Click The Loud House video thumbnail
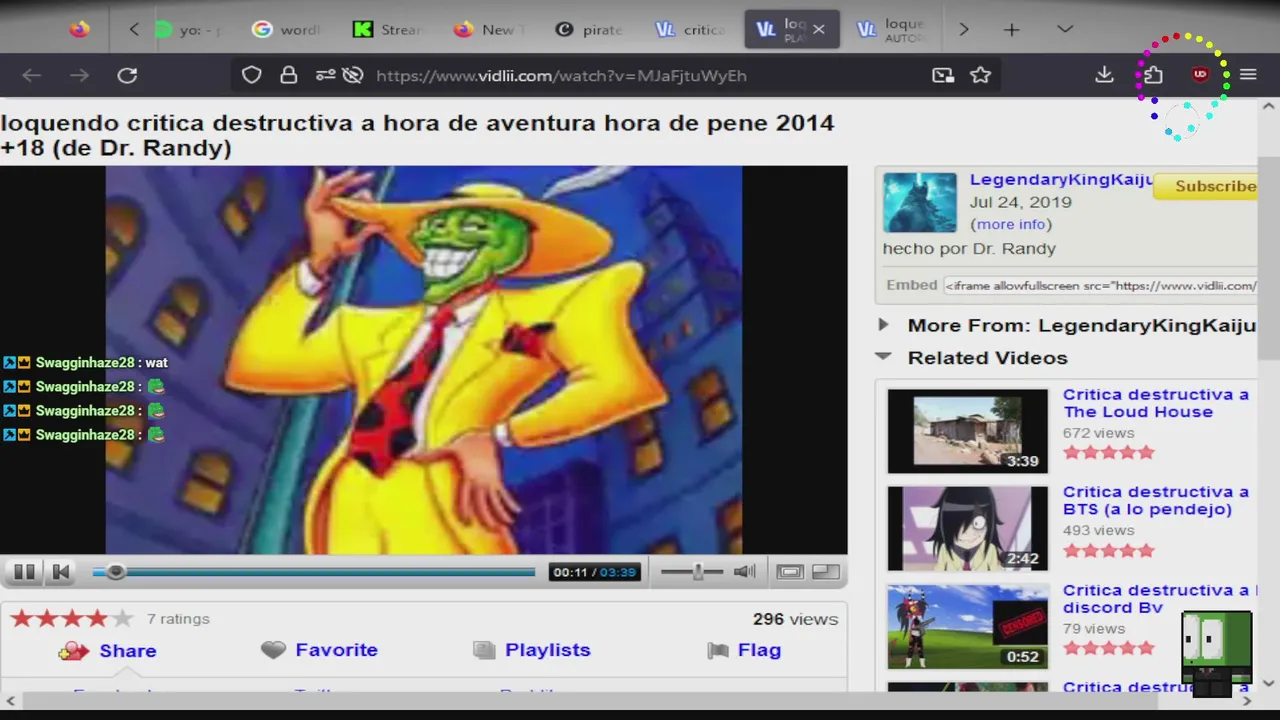The height and width of the screenshot is (720, 1280). 968,431
